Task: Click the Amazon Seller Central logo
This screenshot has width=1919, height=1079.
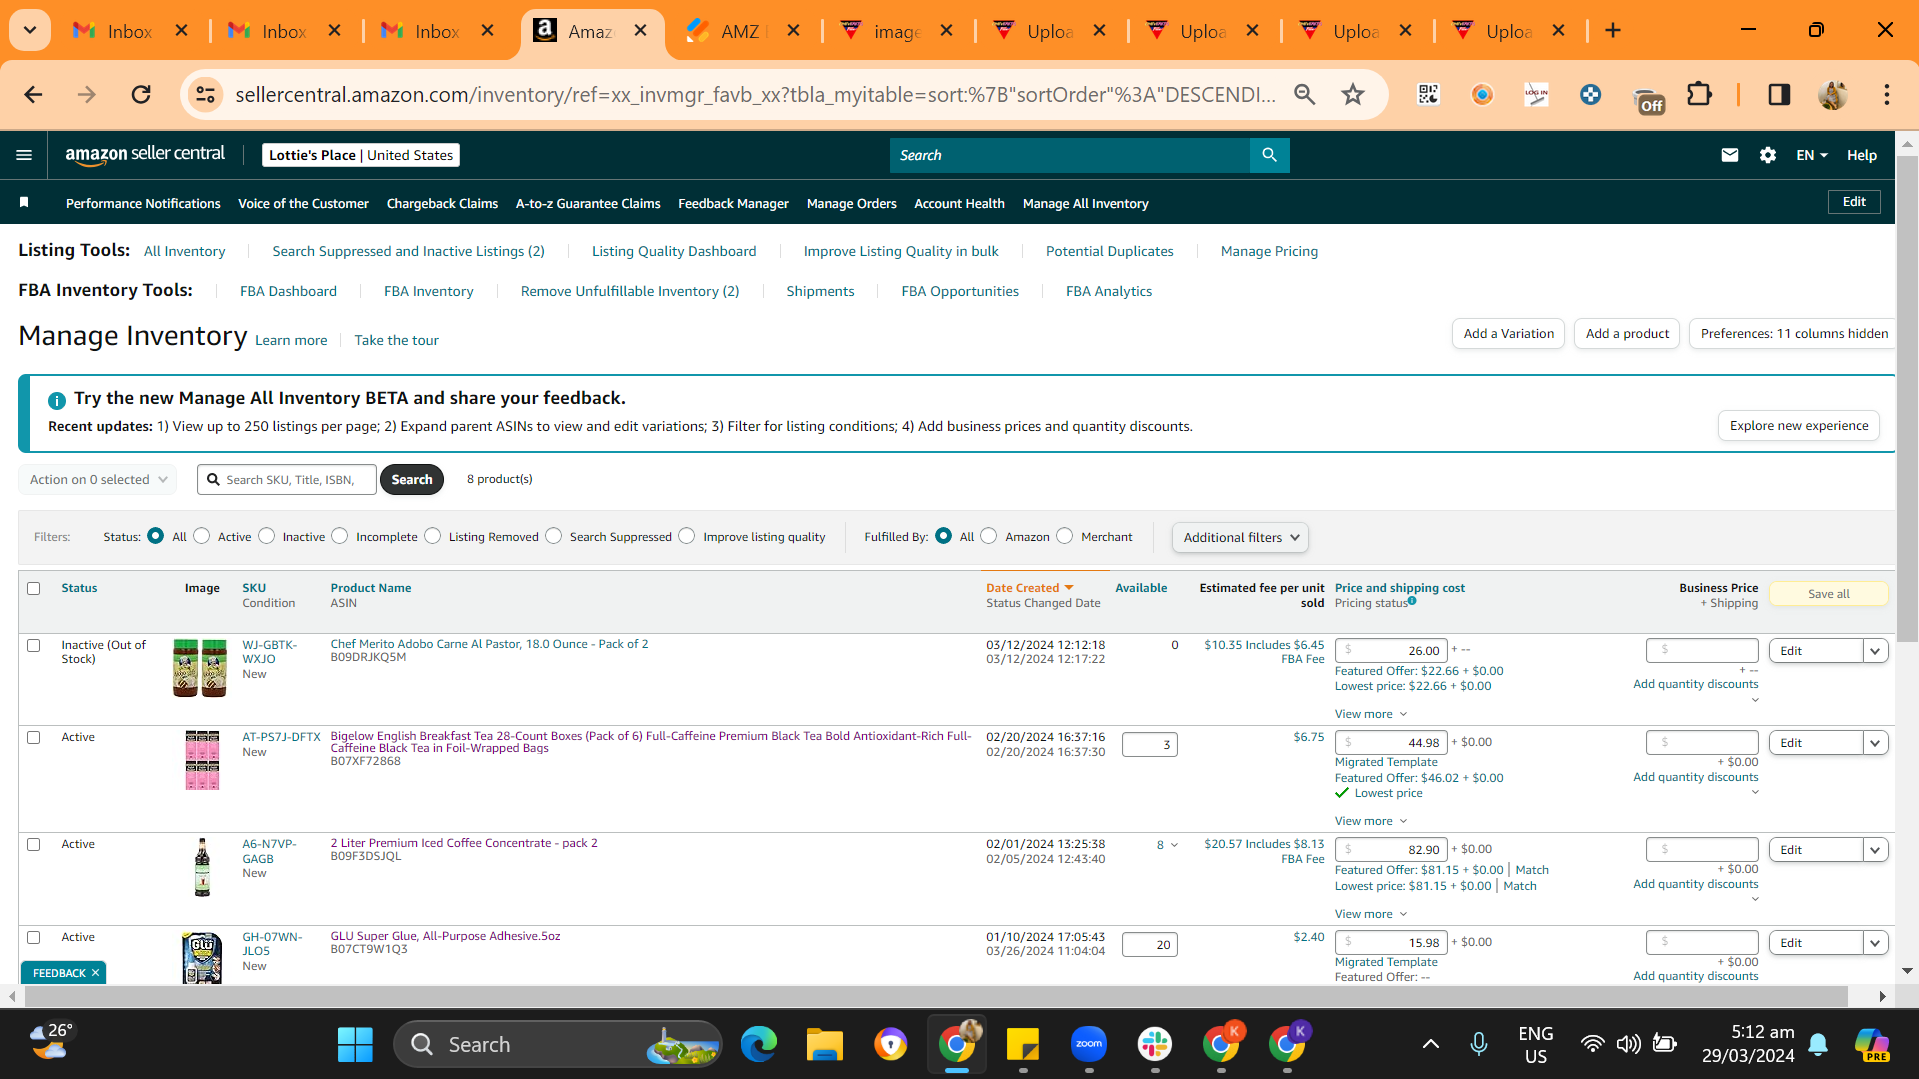Action: (x=145, y=155)
